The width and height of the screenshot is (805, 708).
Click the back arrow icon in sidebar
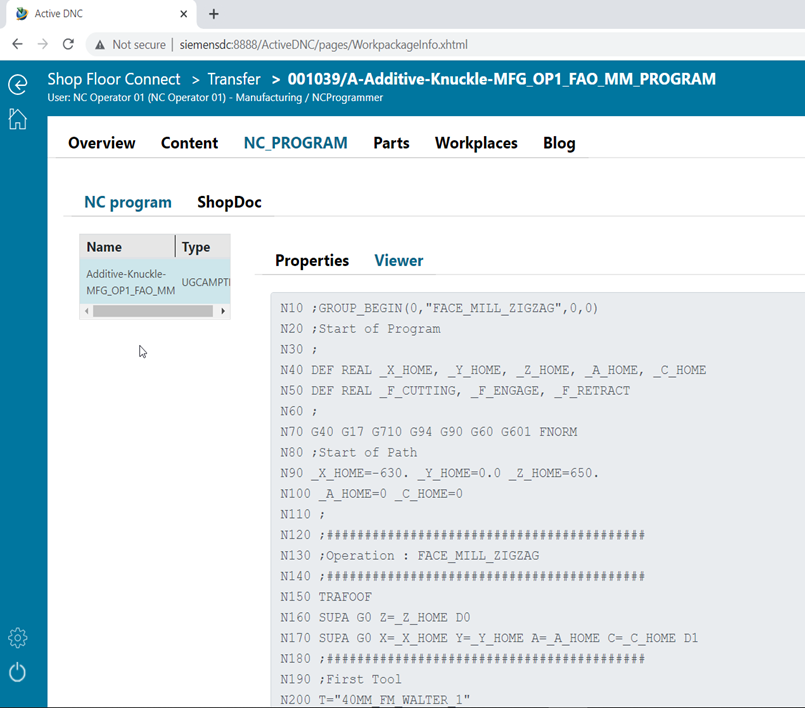point(18,85)
